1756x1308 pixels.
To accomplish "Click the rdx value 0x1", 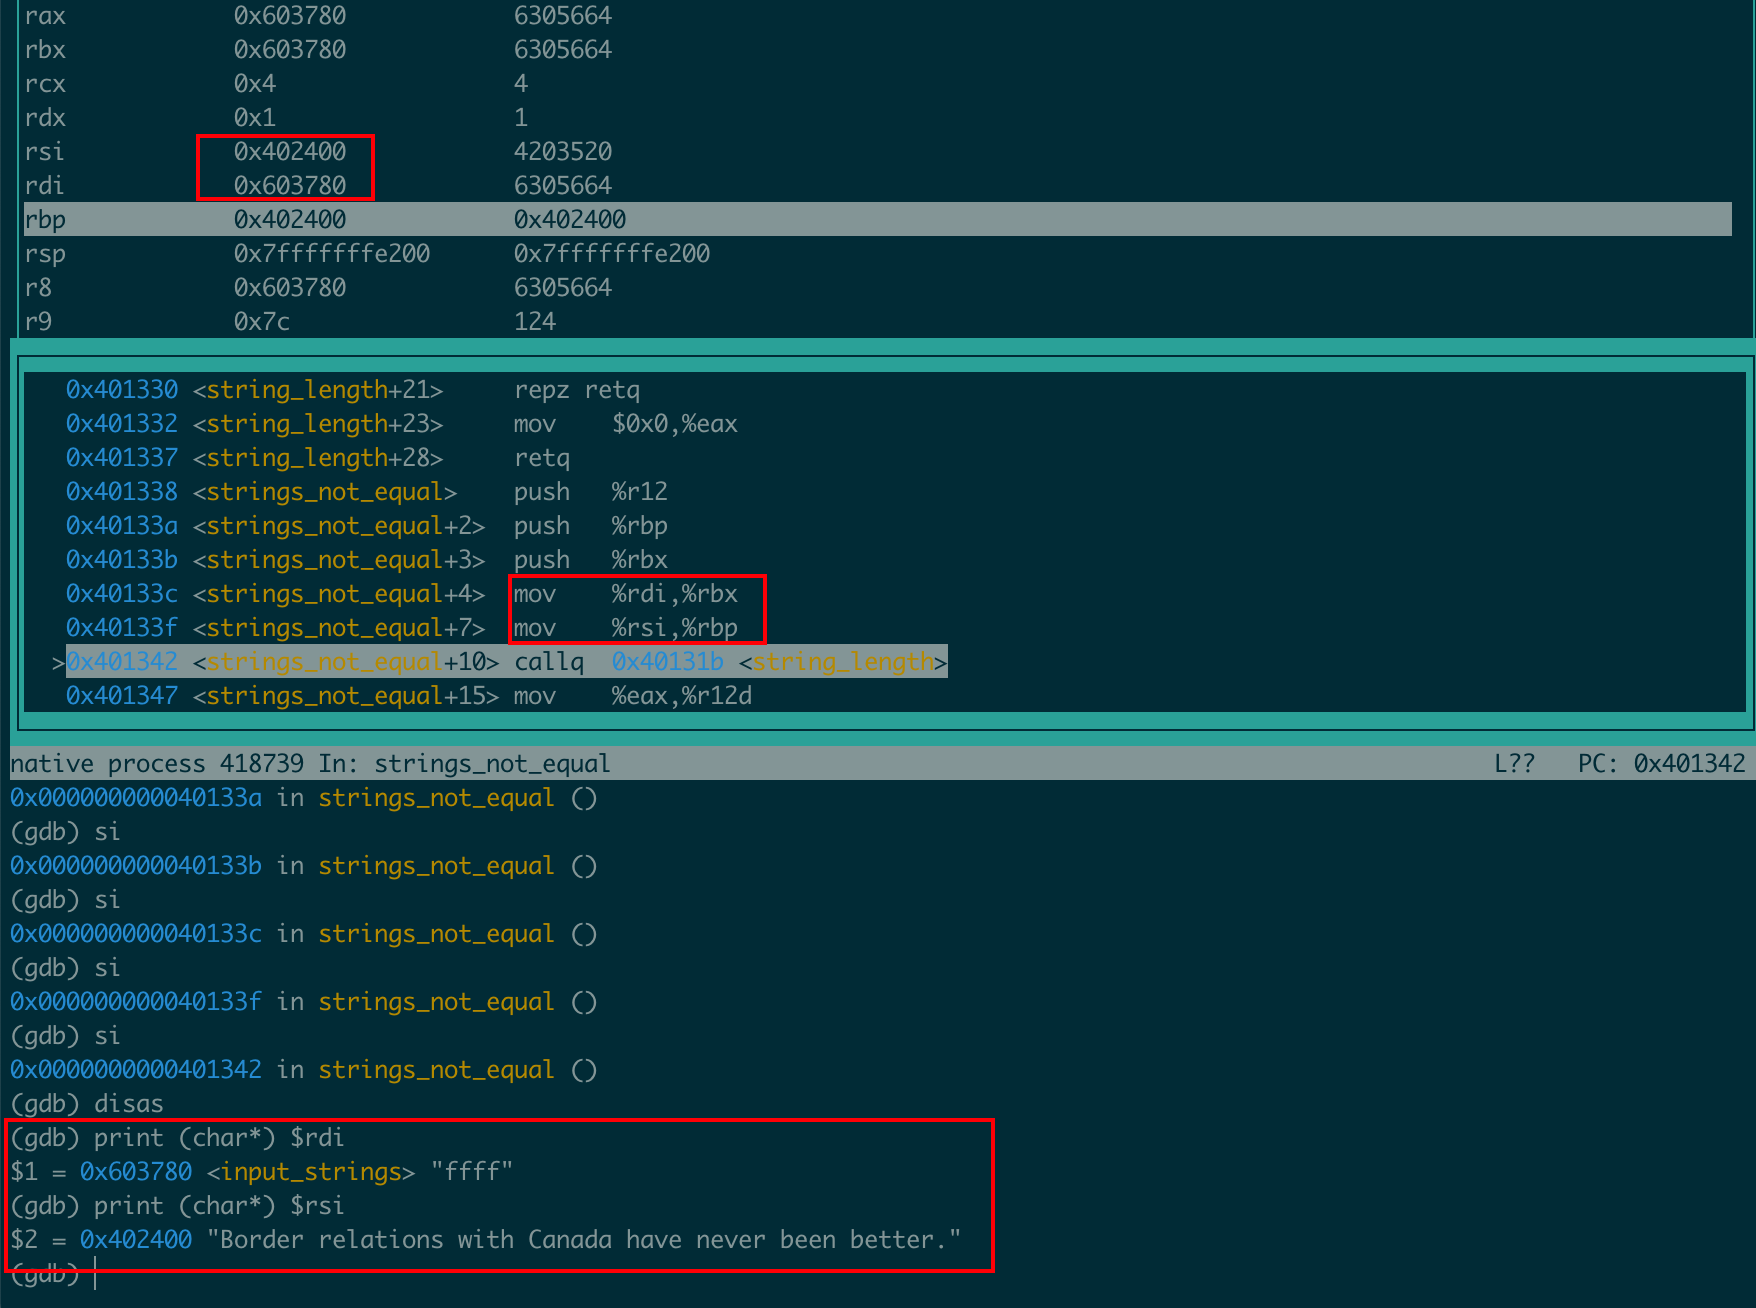I will (x=255, y=118).
